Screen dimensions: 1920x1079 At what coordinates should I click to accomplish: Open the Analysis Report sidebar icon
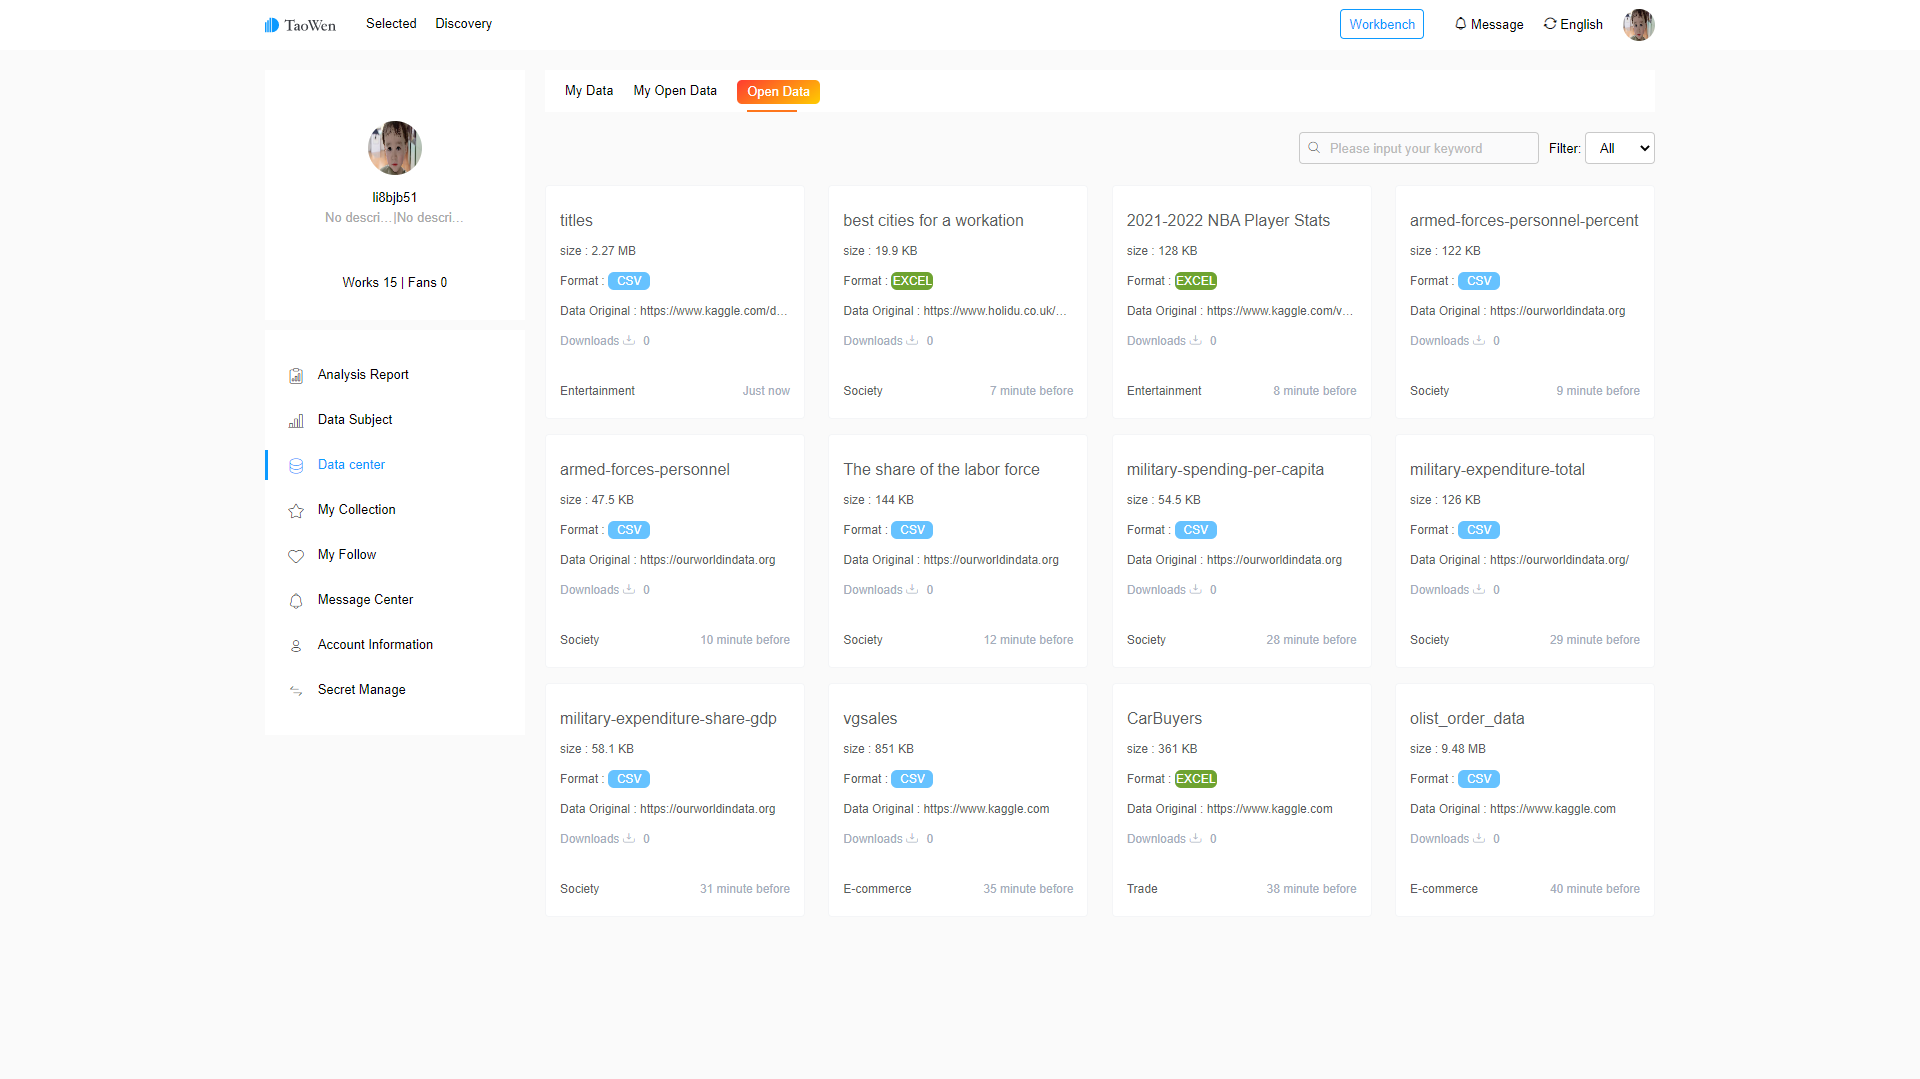coord(296,376)
